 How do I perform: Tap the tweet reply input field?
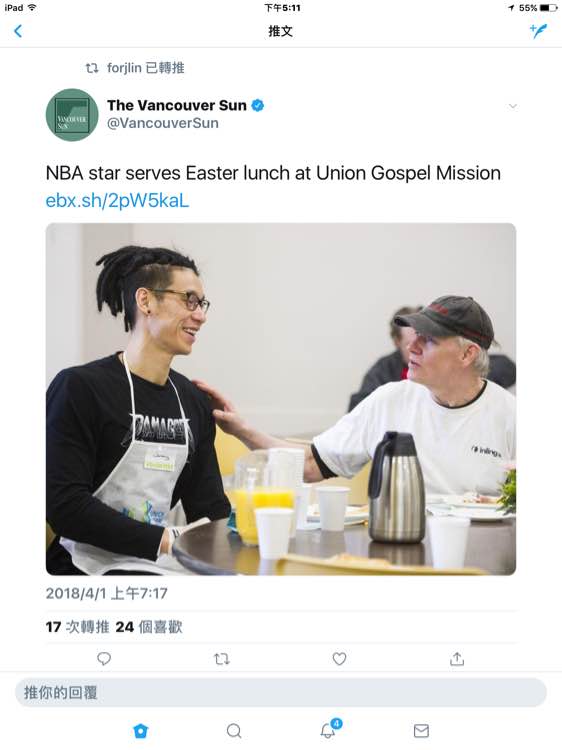281,693
